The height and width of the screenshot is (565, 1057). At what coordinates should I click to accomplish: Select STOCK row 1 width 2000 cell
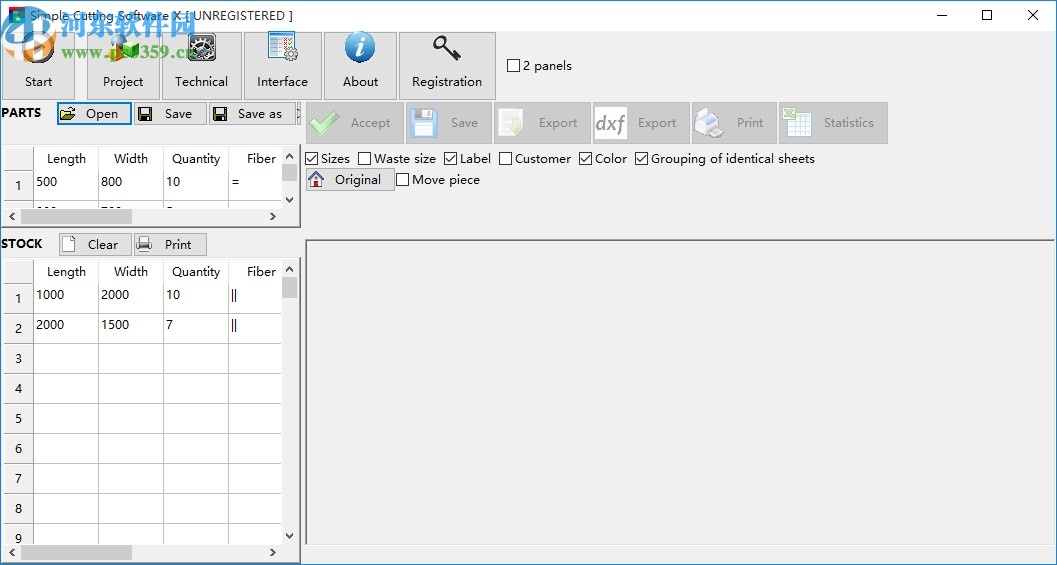(131, 299)
